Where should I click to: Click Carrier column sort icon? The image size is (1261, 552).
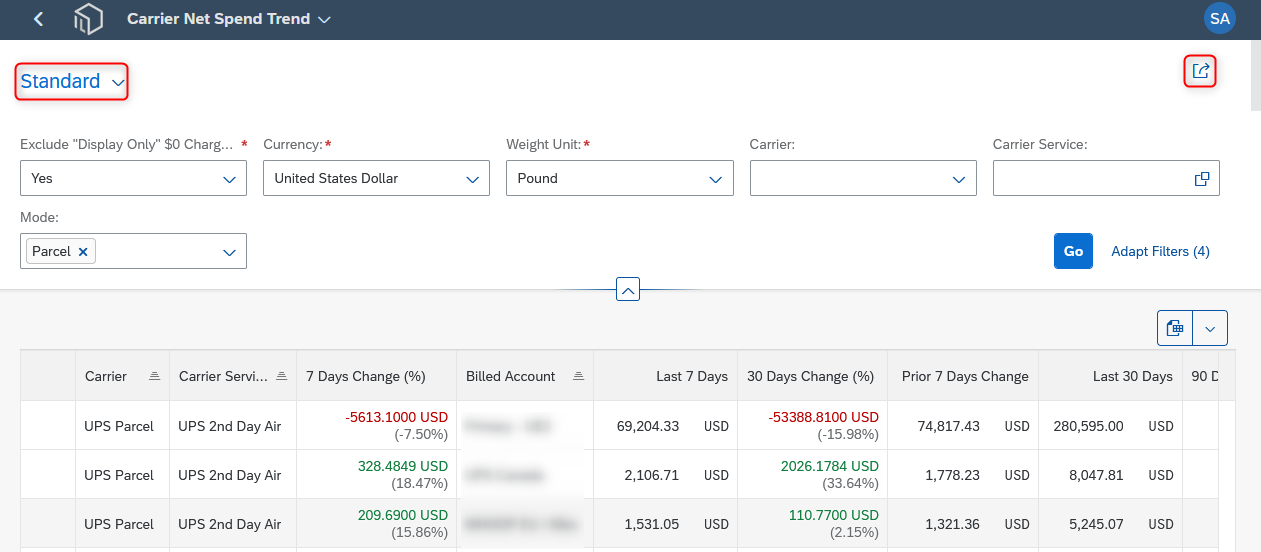pos(154,377)
